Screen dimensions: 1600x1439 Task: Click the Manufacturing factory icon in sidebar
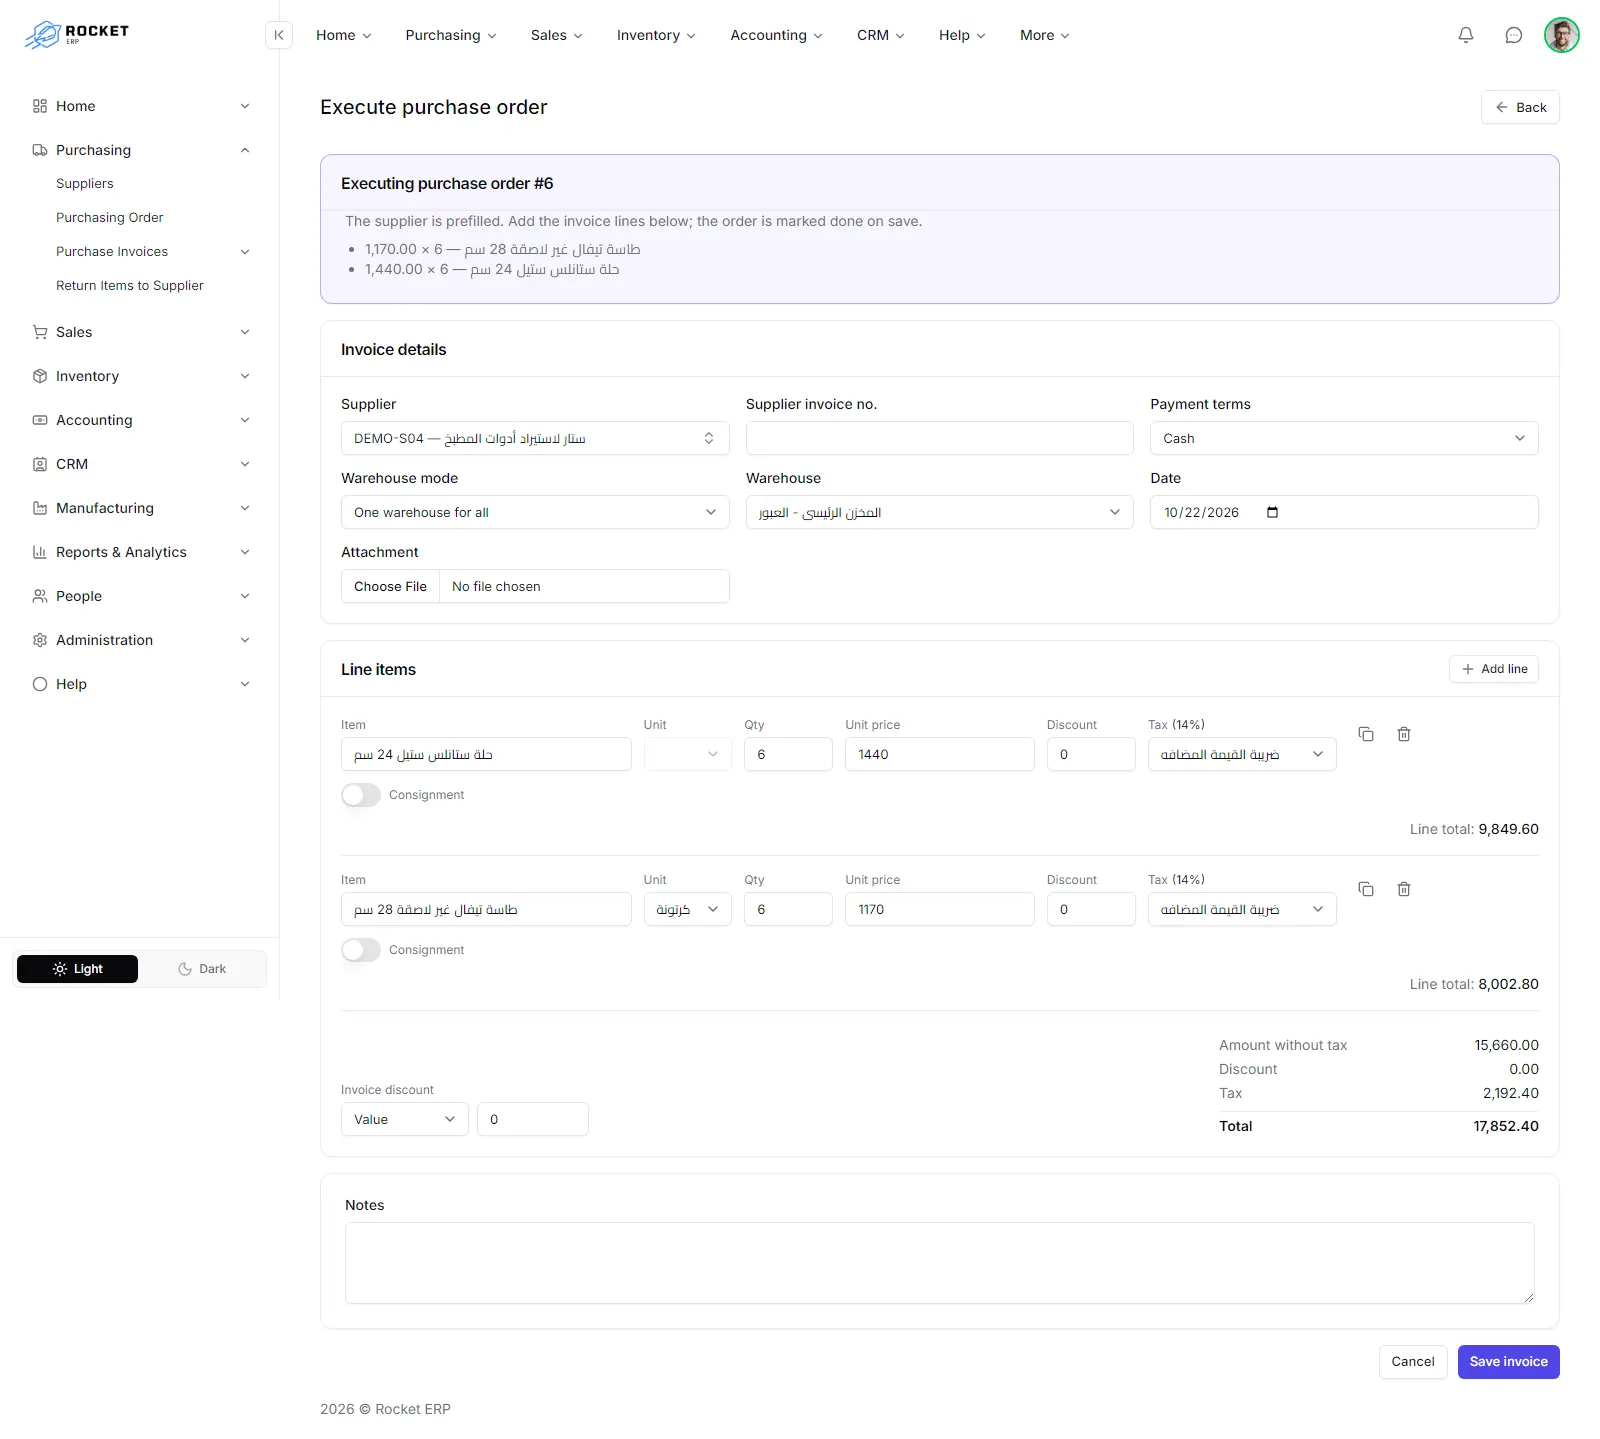click(40, 508)
